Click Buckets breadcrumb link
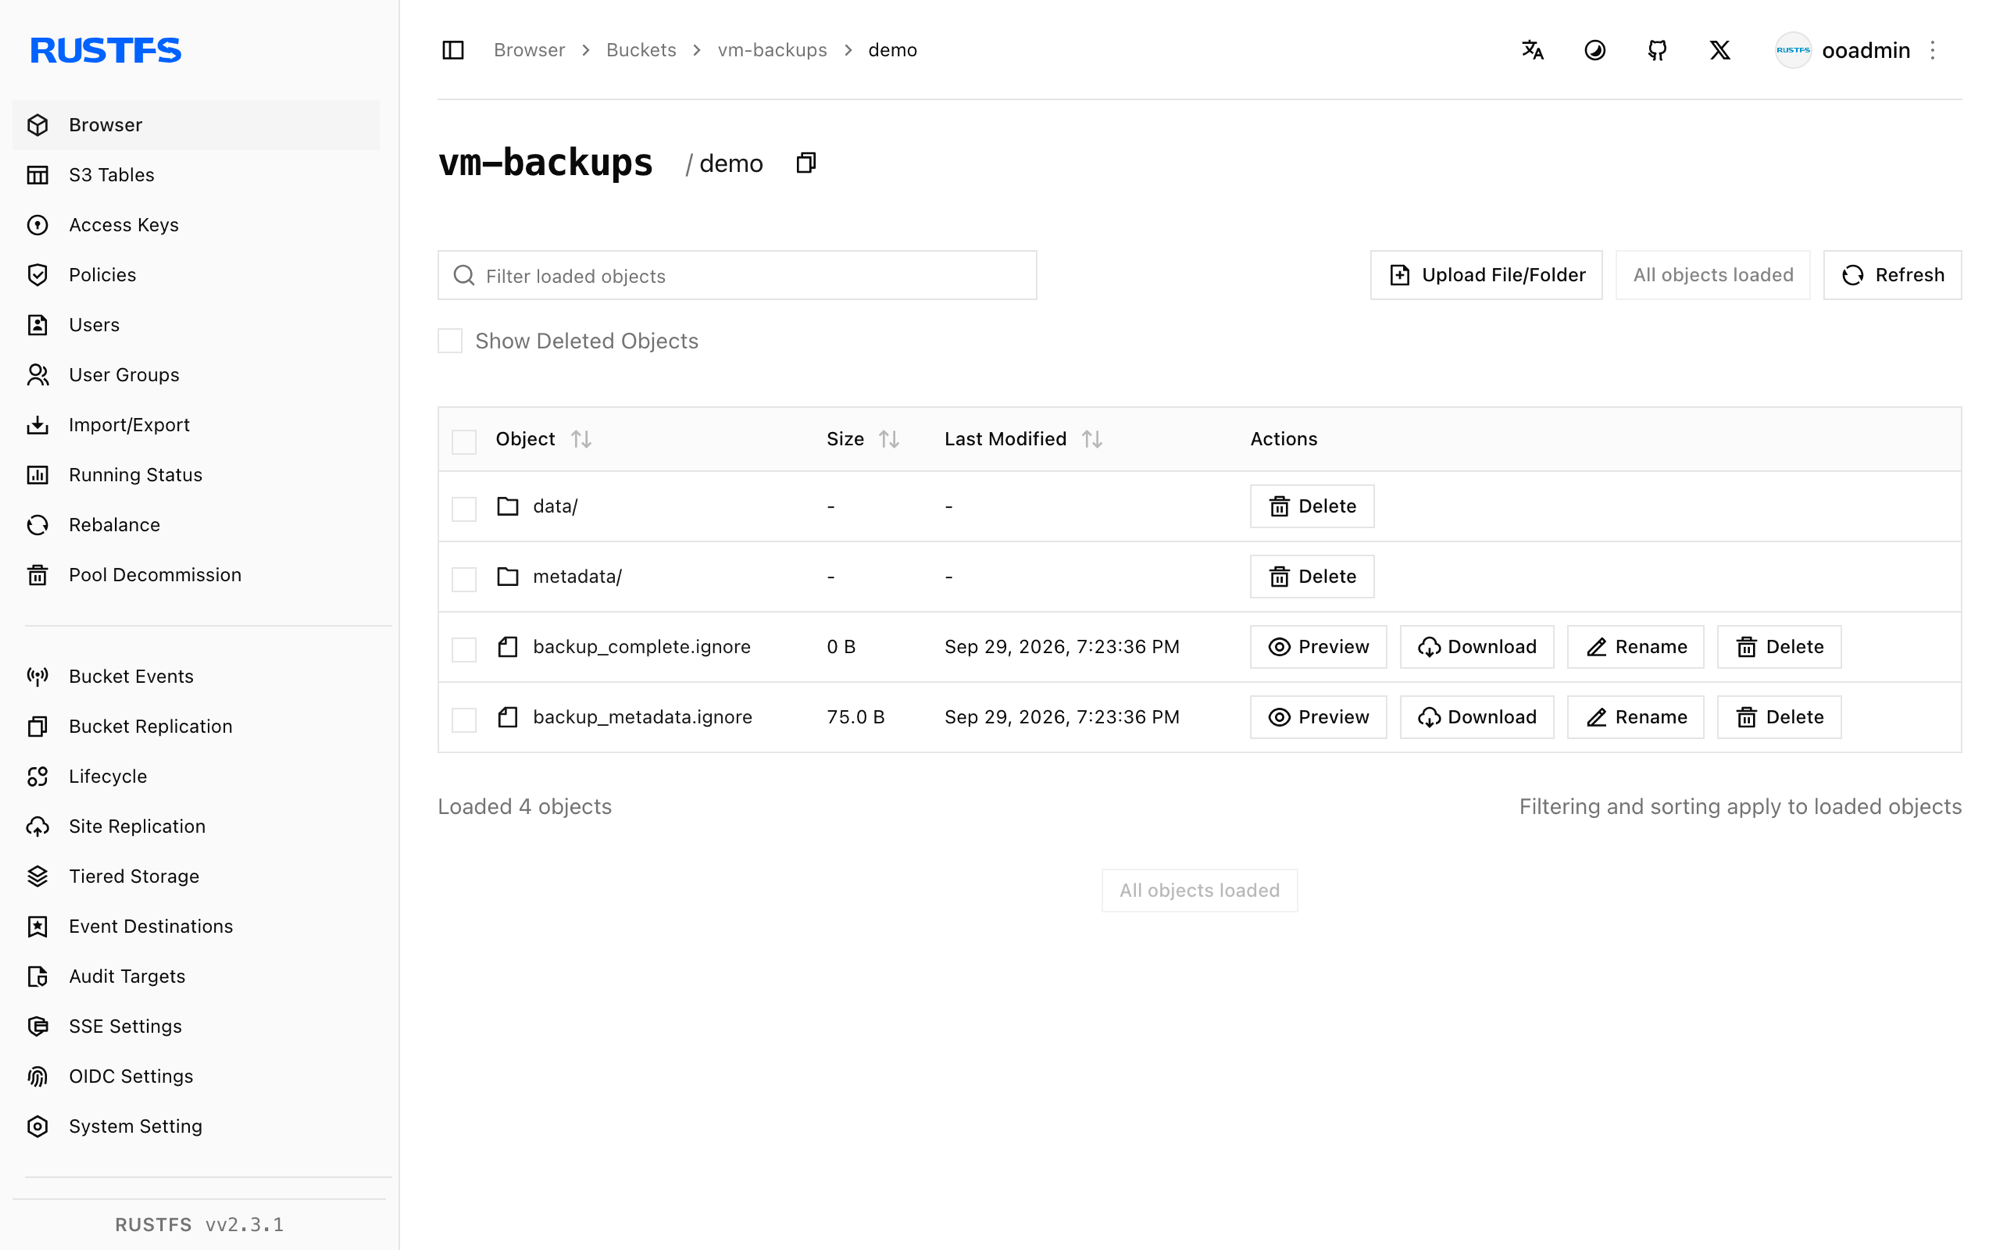Screen dimensions: 2000x1250 (x=641, y=50)
